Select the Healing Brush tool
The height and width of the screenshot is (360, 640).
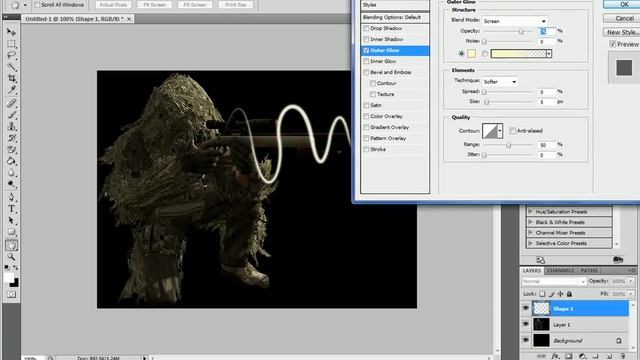(x=11, y=103)
